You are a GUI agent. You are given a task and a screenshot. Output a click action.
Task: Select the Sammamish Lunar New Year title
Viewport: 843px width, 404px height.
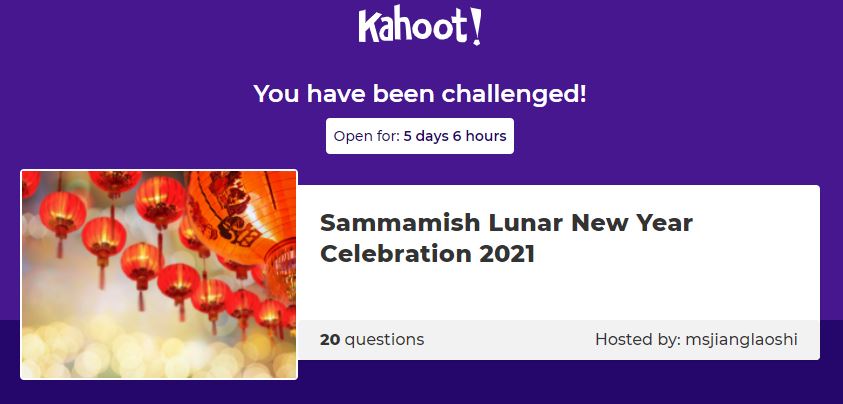(506, 238)
